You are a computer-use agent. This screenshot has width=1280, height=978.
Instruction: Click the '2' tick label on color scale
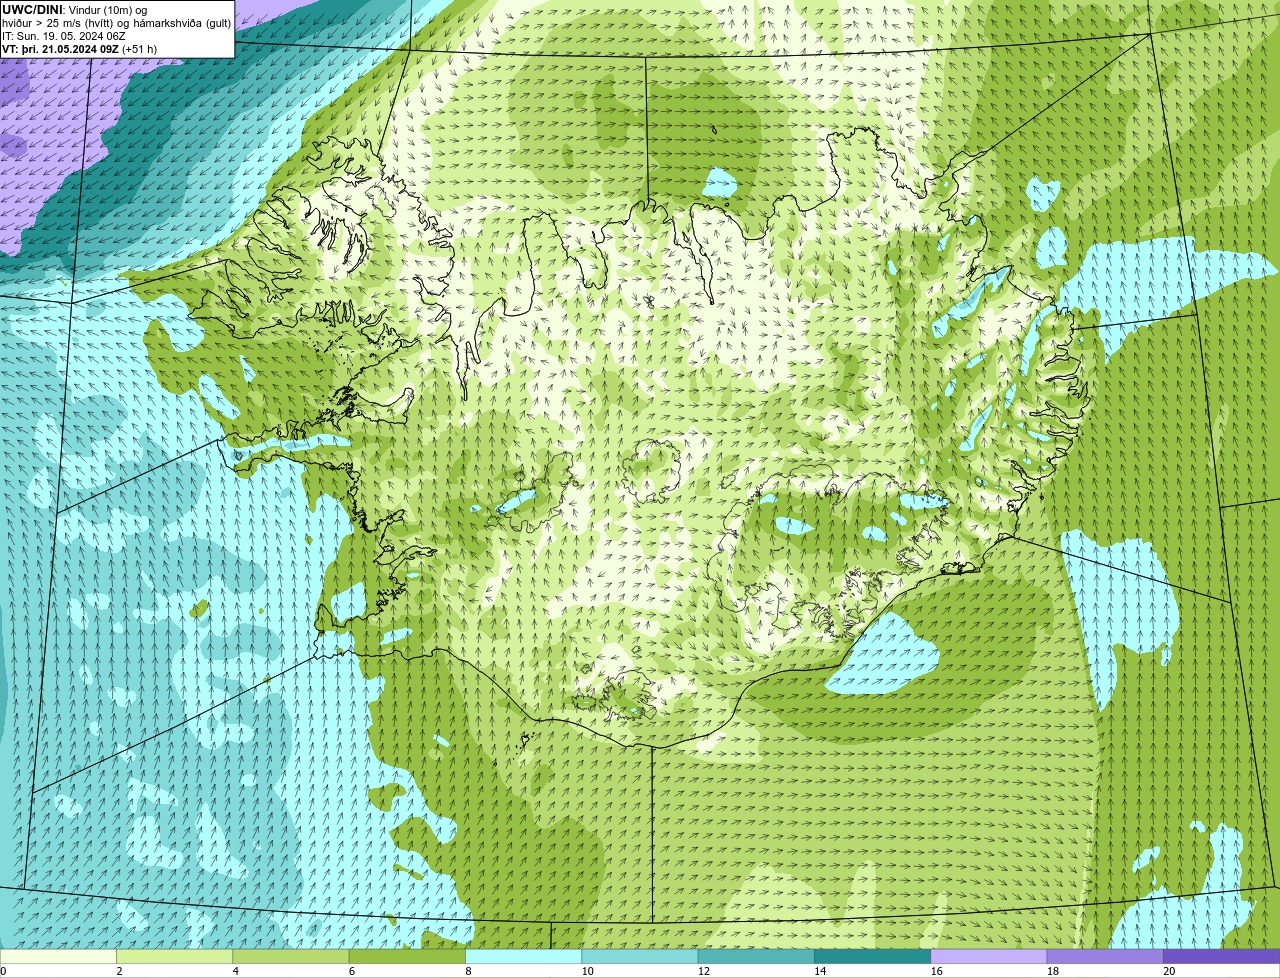coord(119,971)
